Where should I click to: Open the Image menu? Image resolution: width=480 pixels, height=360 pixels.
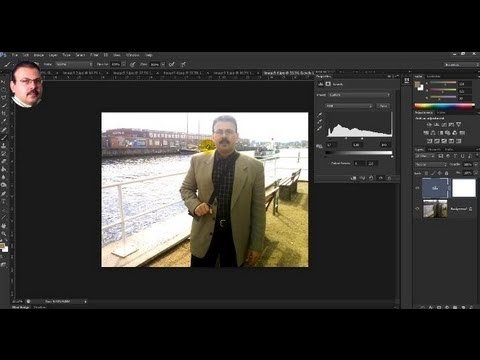tap(39, 55)
